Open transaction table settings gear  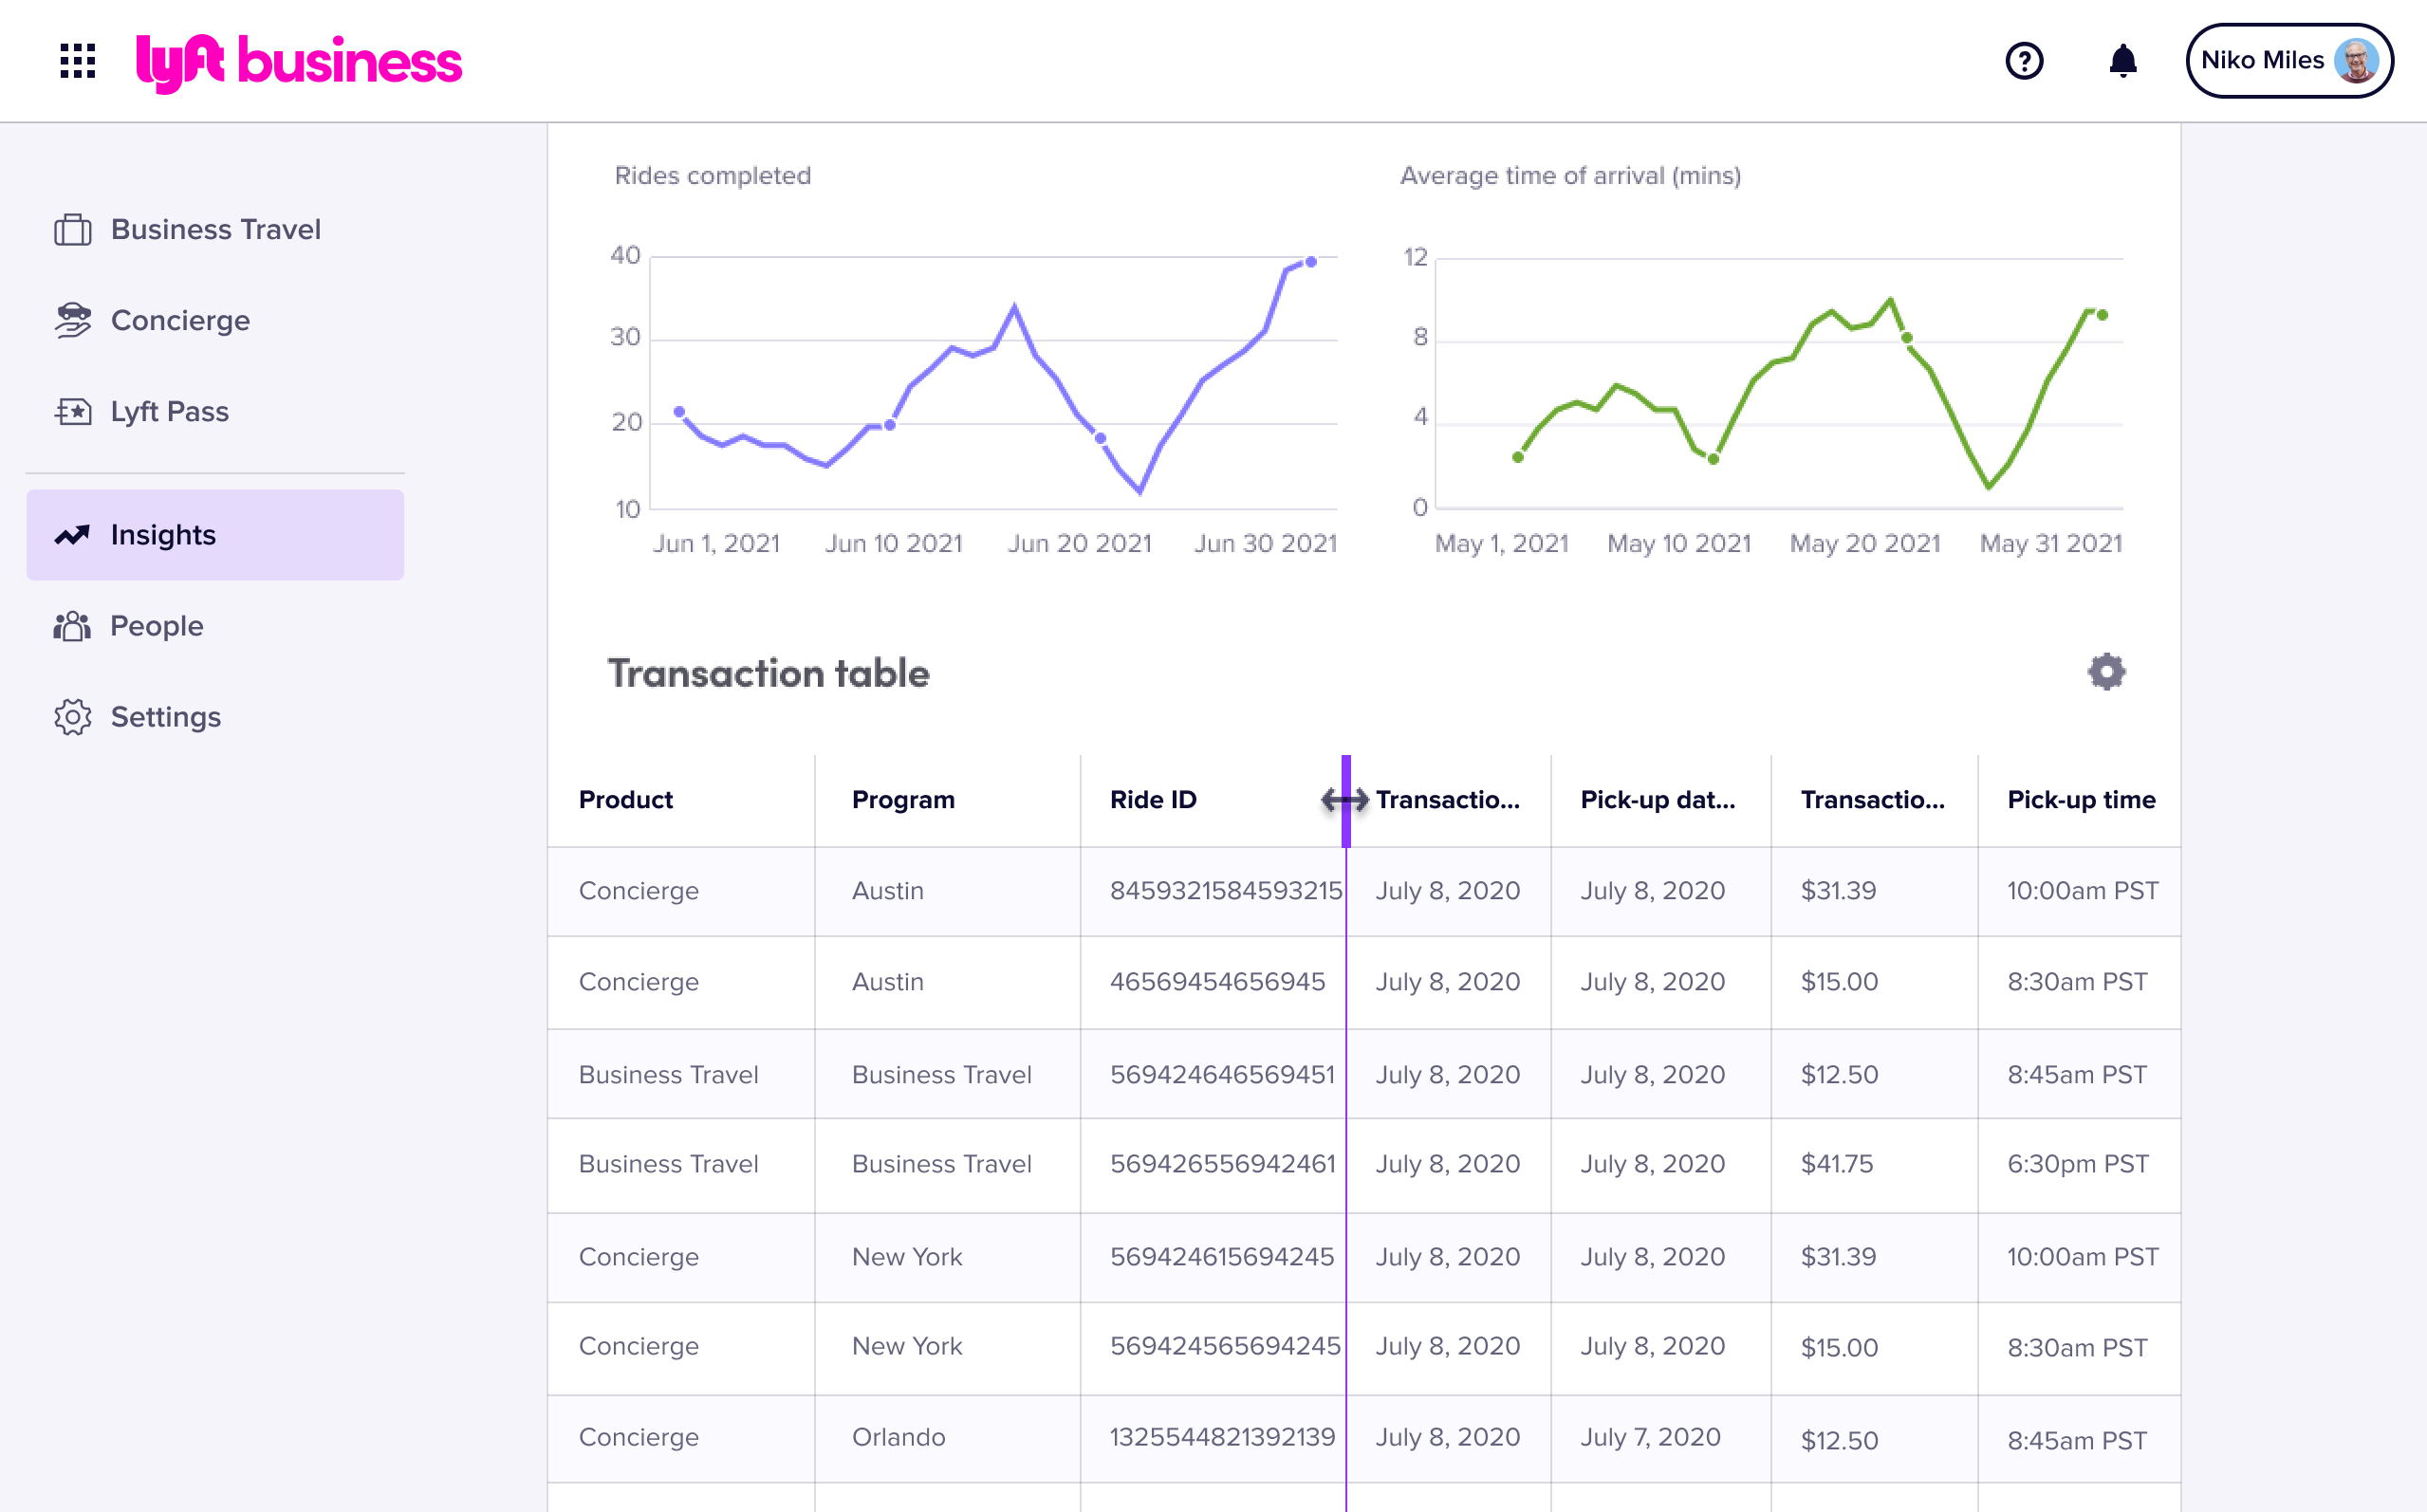coord(2106,672)
